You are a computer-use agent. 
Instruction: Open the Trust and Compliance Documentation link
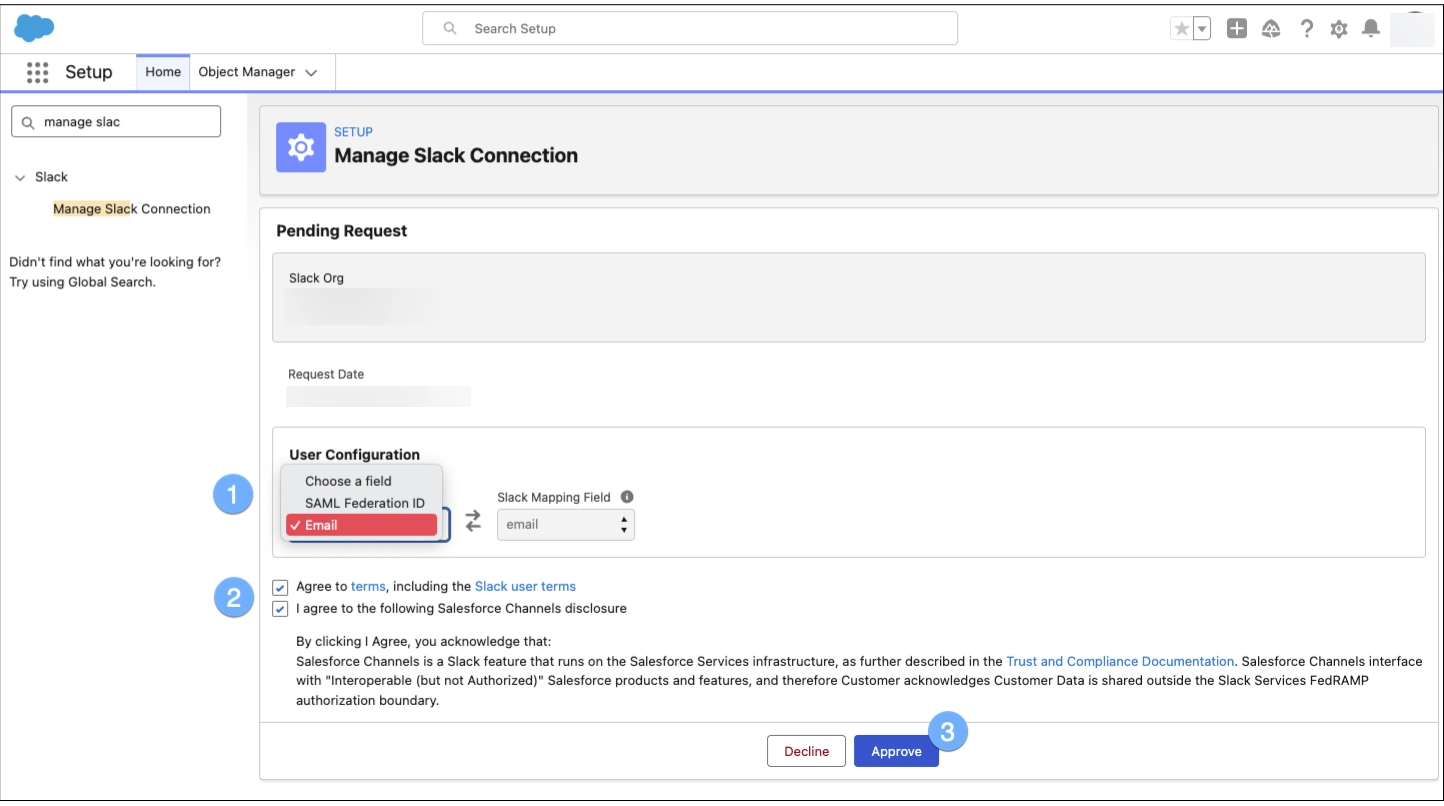click(1120, 662)
